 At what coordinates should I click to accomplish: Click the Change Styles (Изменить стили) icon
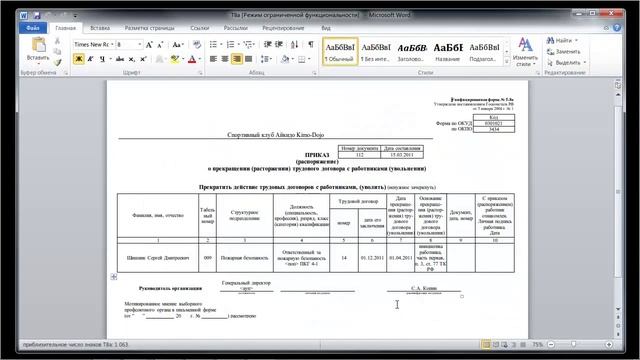click(x=525, y=45)
